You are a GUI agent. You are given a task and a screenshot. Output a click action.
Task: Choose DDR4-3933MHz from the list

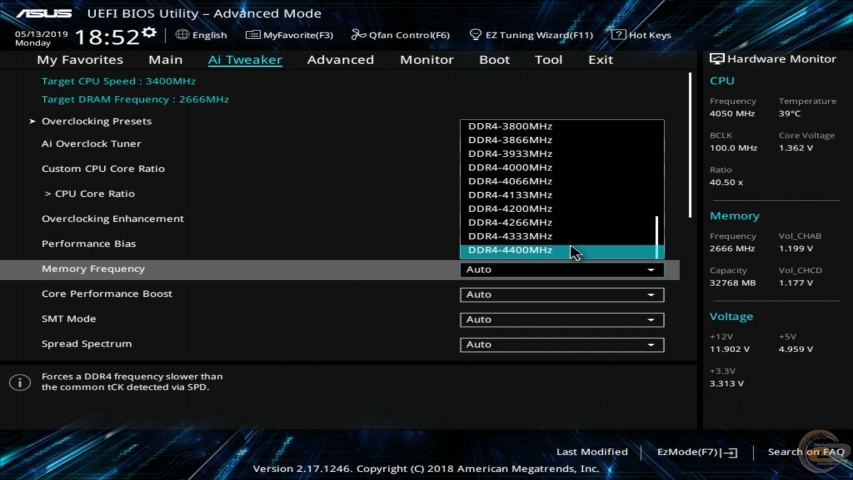tap(510, 153)
